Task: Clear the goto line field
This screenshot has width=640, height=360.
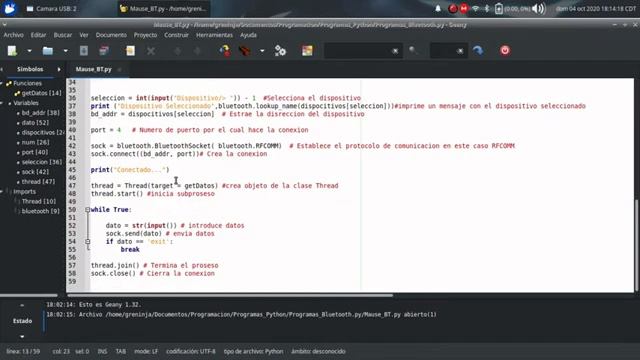Action: click(460, 51)
